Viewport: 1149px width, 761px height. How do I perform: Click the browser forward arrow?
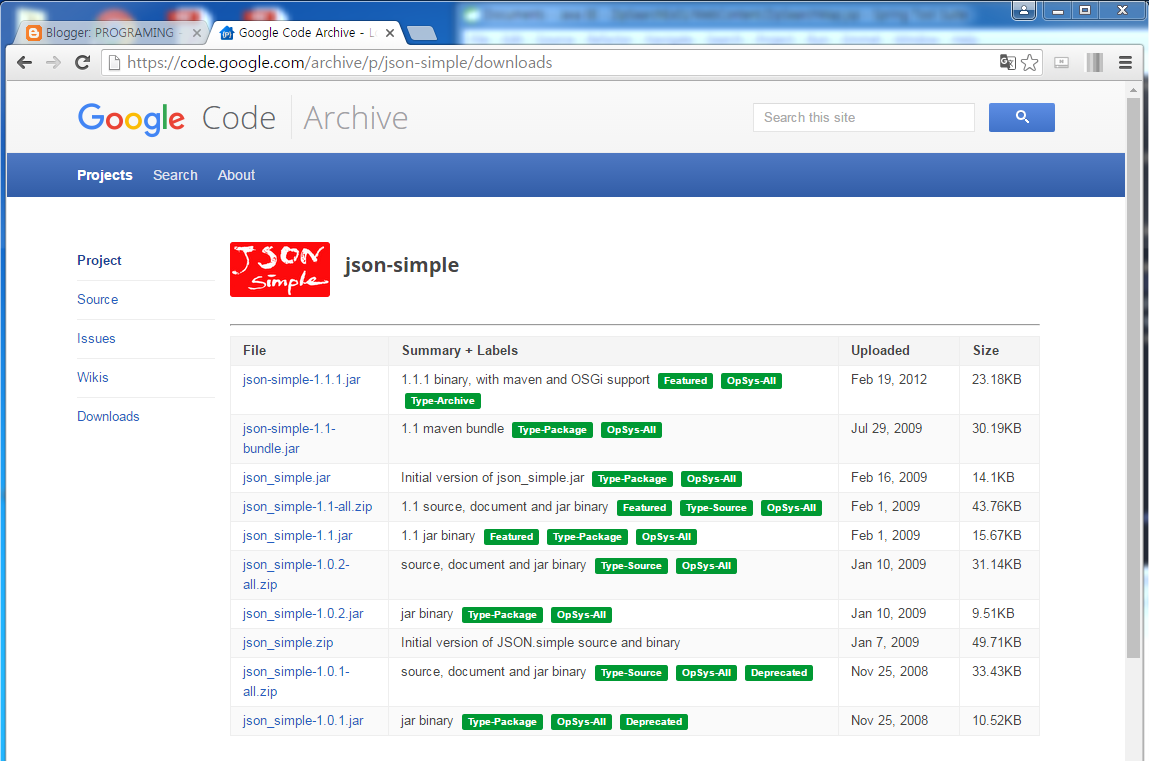pos(53,63)
